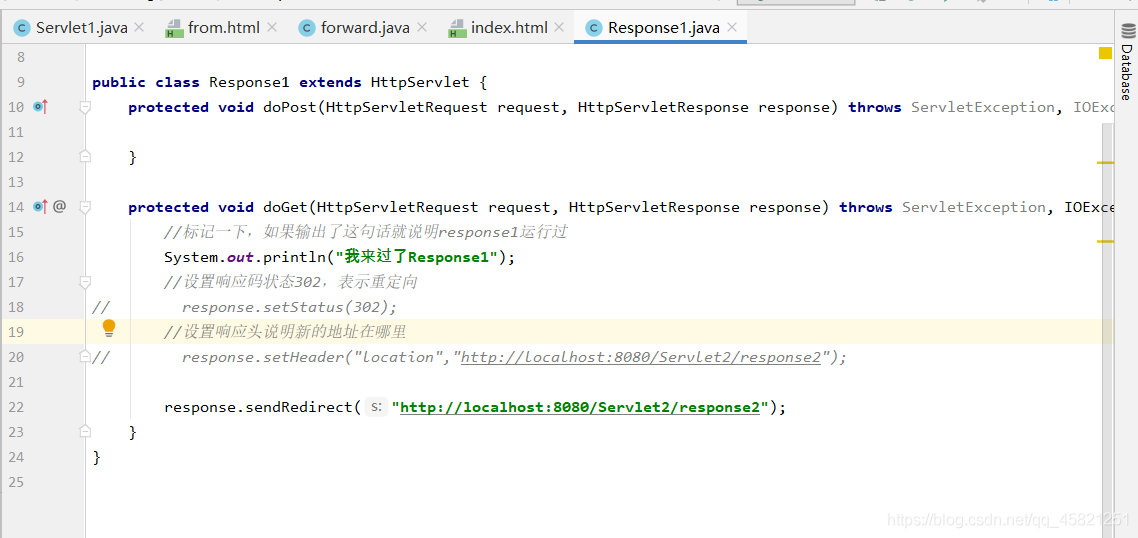Close the Servlet1.java tab

point(139,28)
